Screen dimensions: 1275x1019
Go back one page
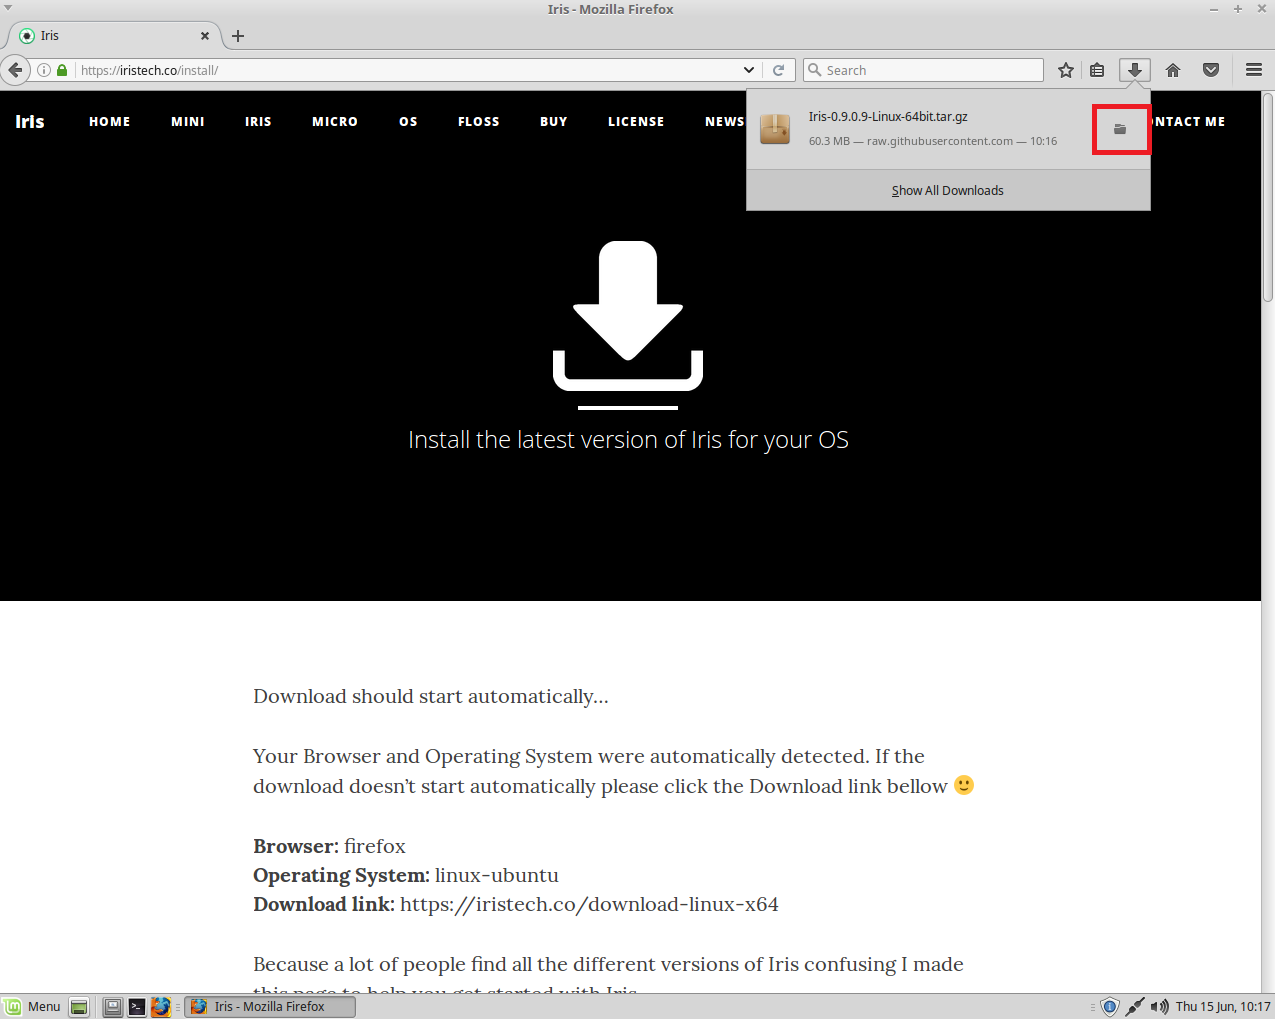coord(15,70)
